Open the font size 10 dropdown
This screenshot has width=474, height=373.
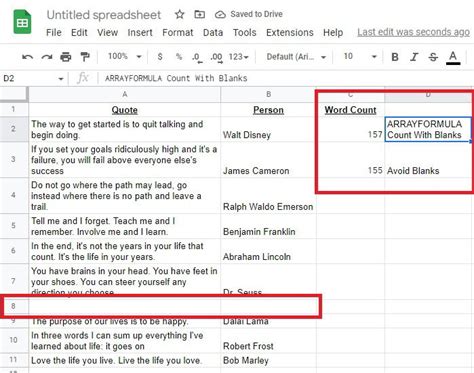click(x=360, y=57)
